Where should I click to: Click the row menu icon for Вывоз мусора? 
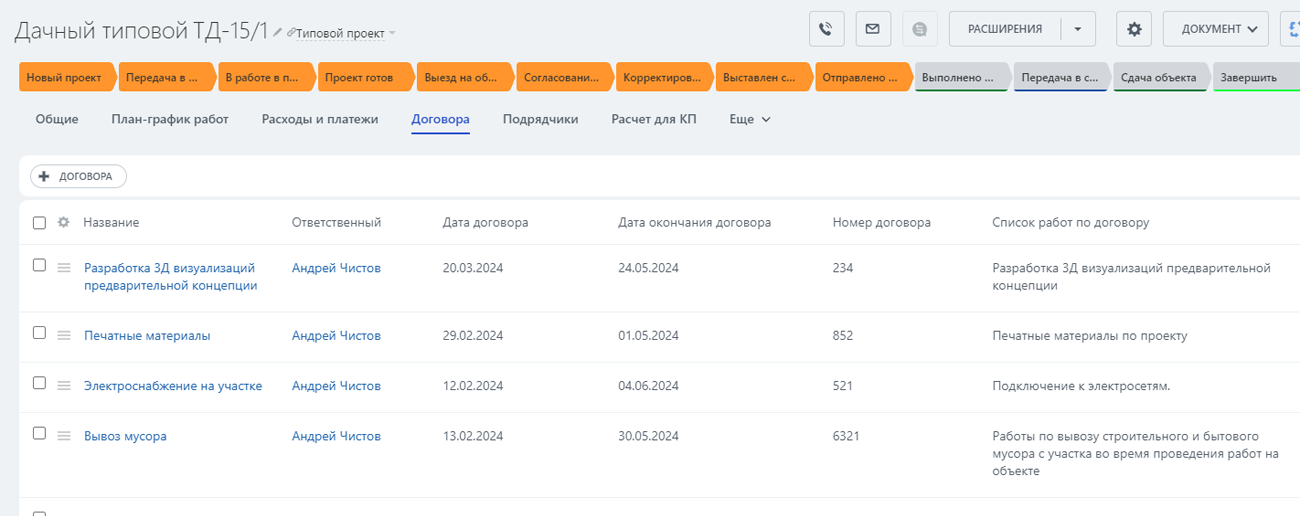tap(64, 436)
